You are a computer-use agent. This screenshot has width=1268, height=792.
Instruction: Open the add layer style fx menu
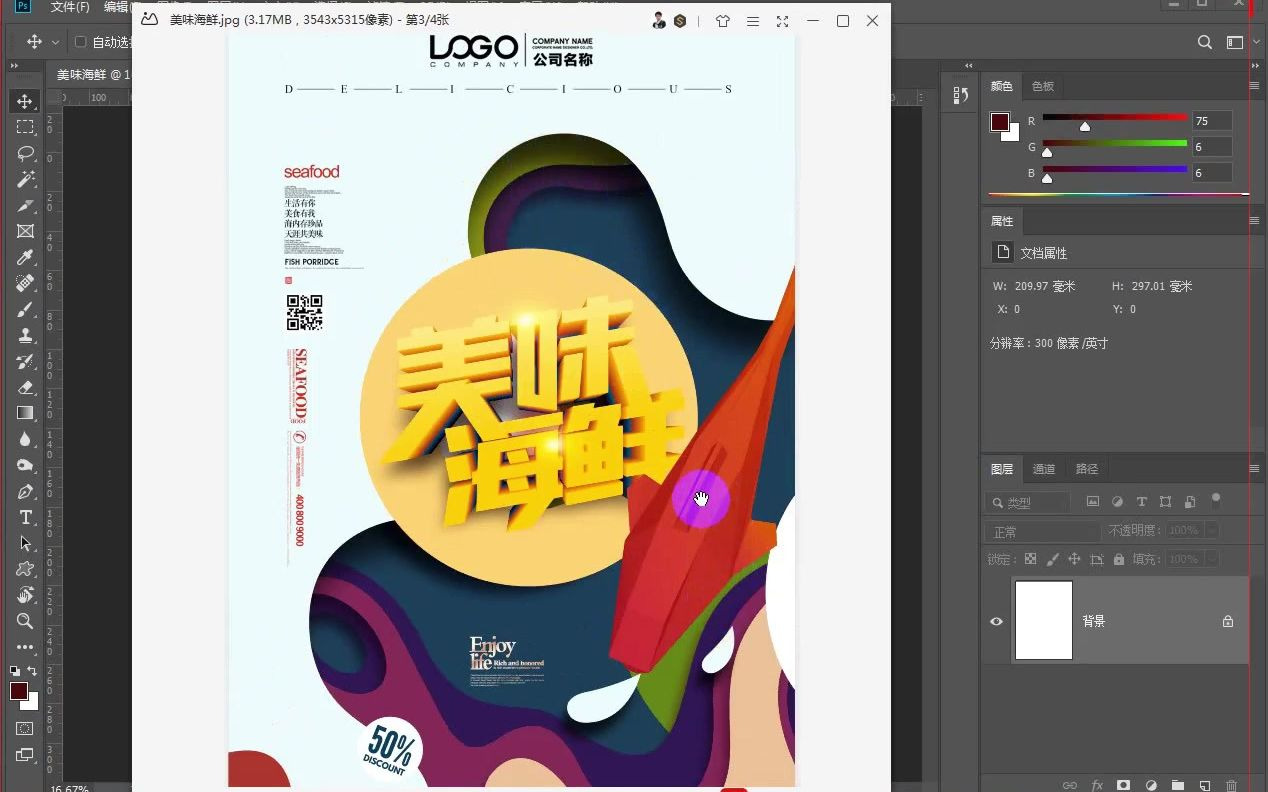1096,785
